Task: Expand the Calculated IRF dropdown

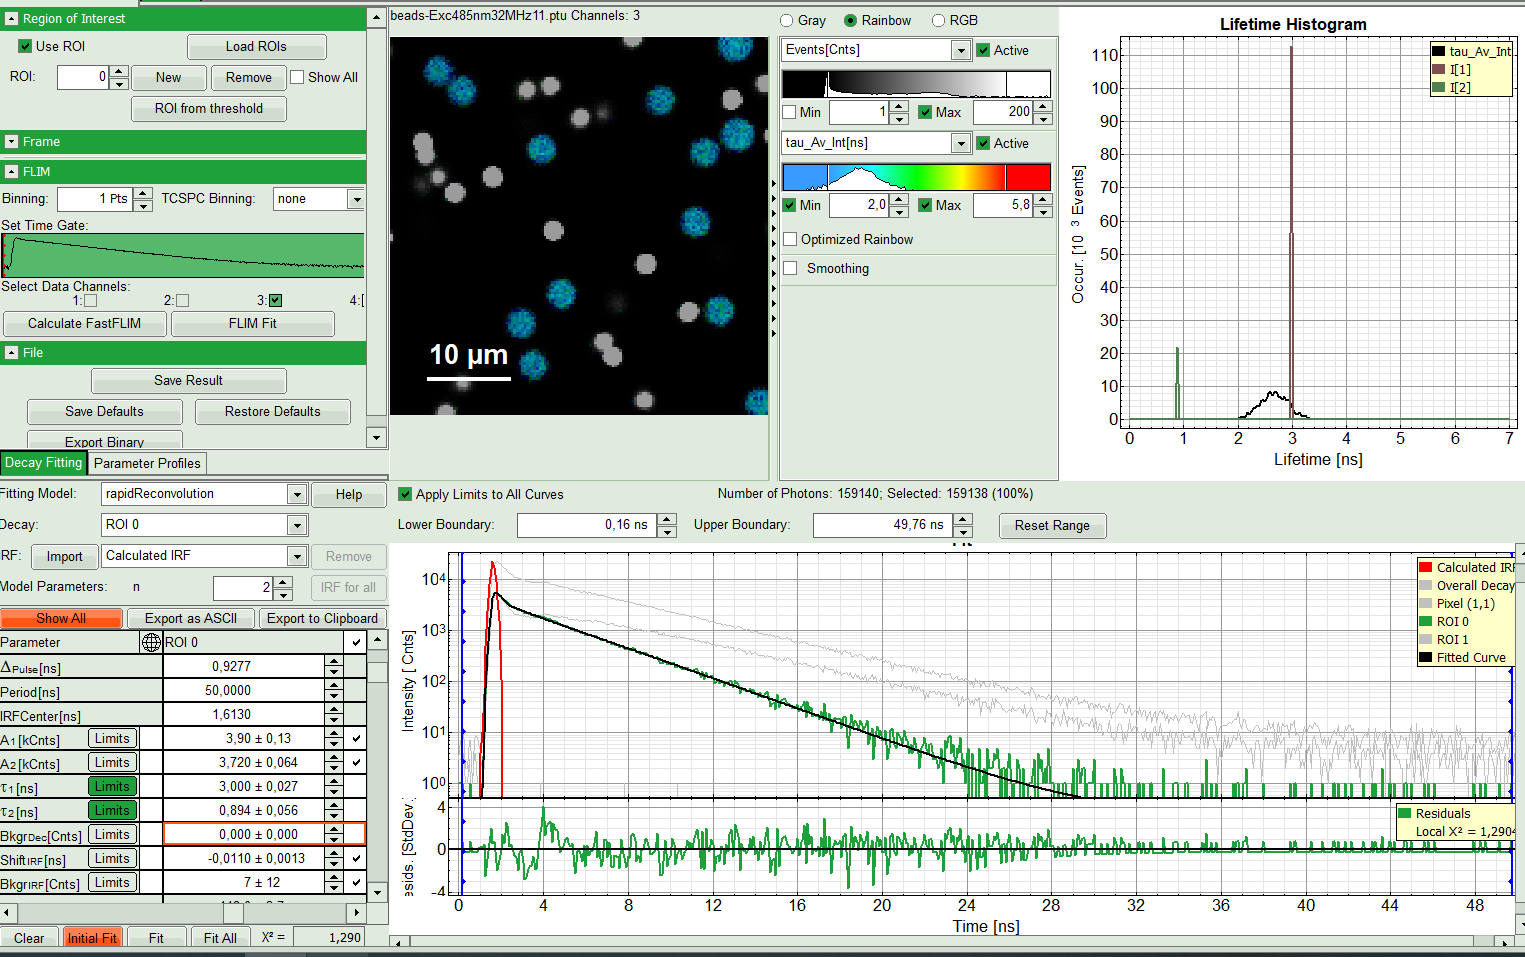Action: point(296,556)
